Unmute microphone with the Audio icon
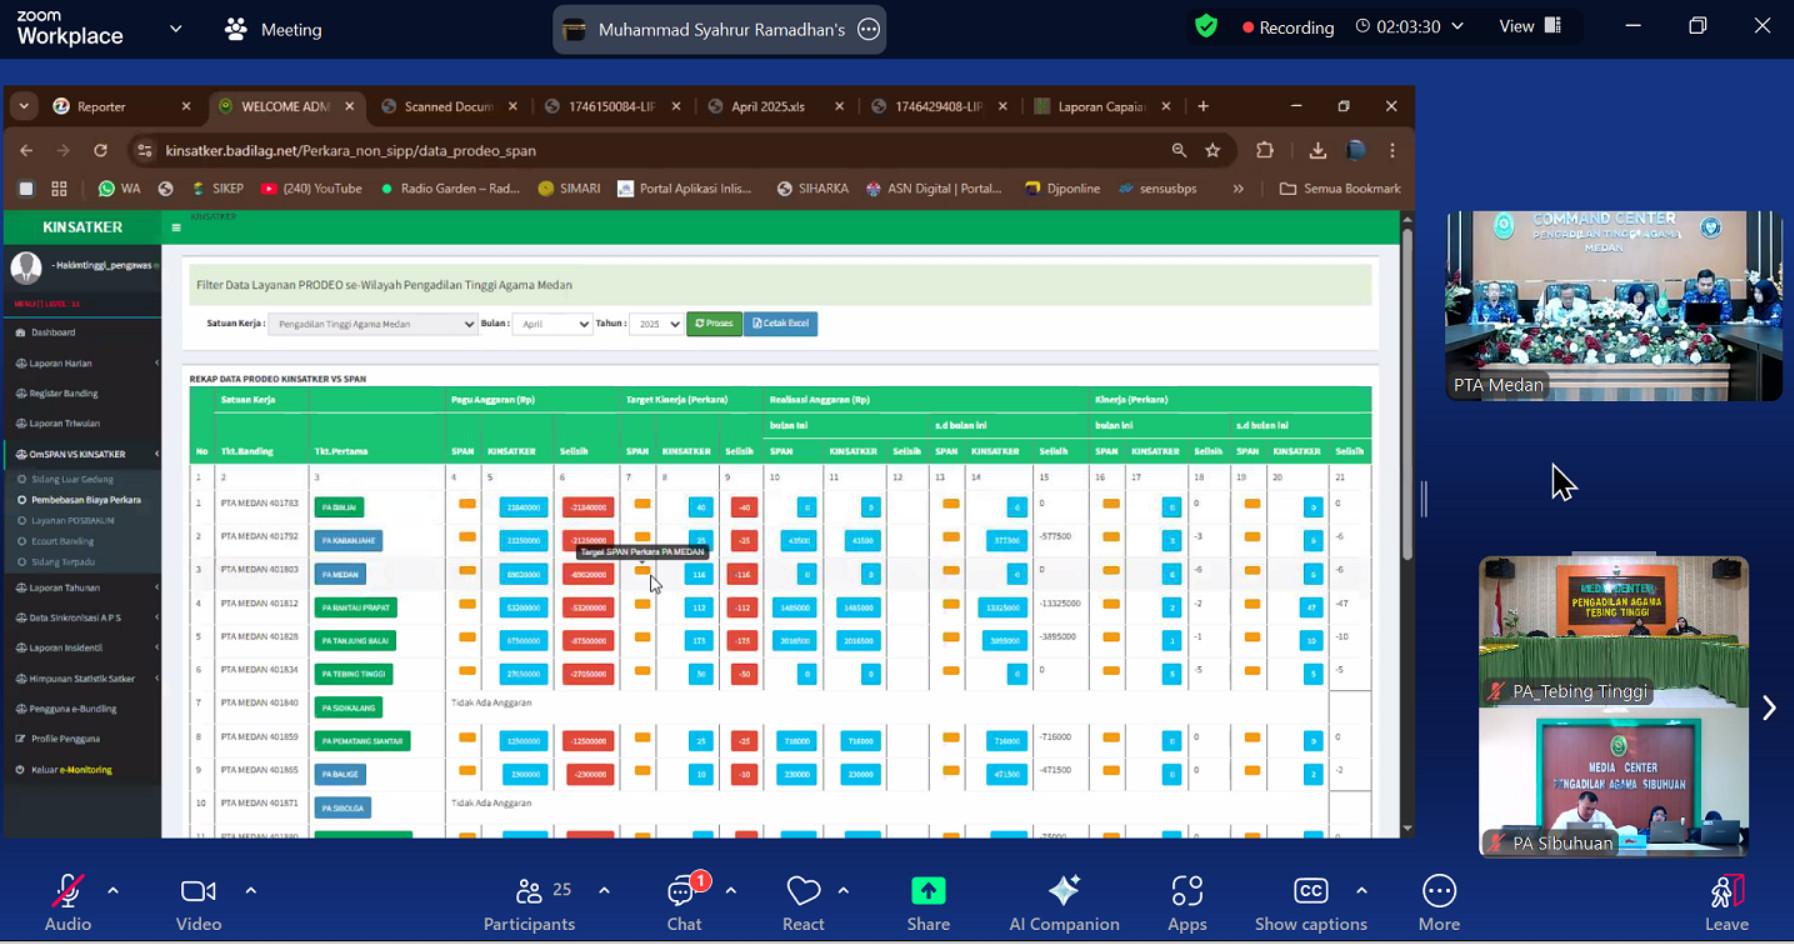This screenshot has height=944, width=1794. (x=67, y=891)
